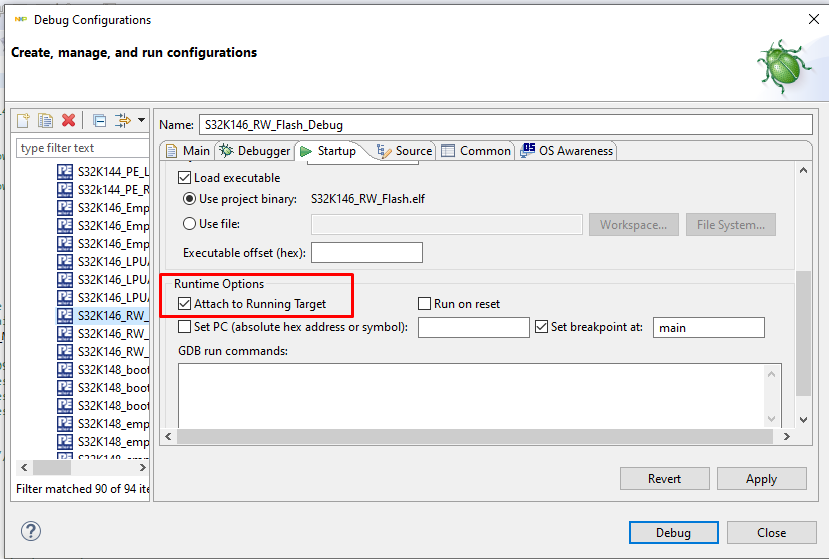
Task: Open the OS Awareness tab
Action: [567, 151]
